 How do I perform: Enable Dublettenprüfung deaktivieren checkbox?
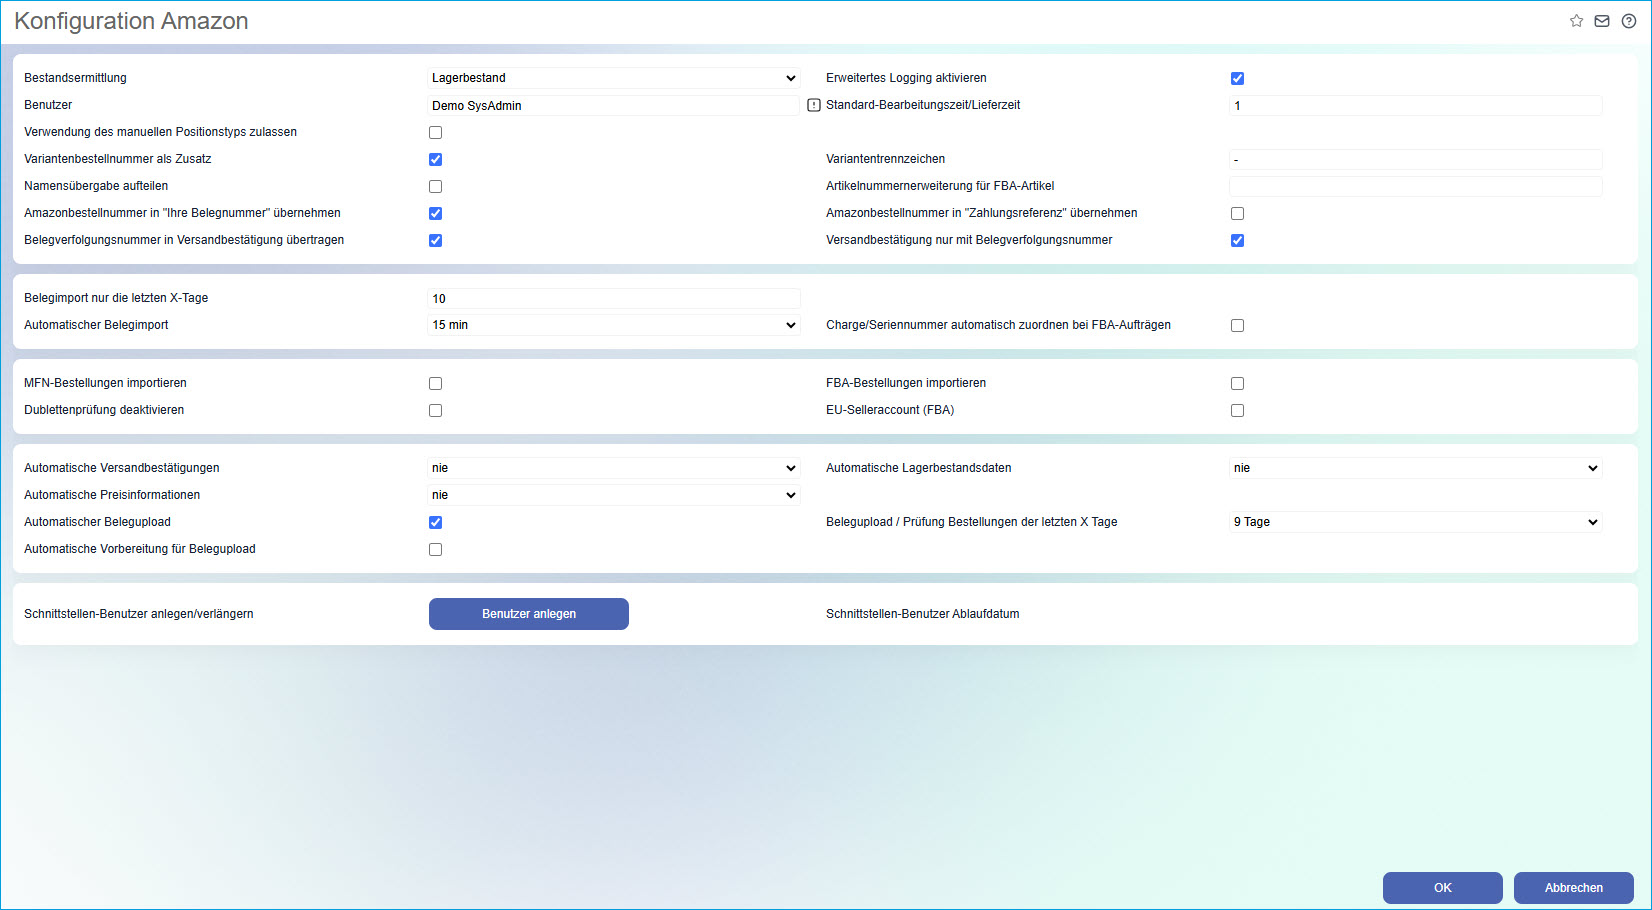(x=435, y=410)
